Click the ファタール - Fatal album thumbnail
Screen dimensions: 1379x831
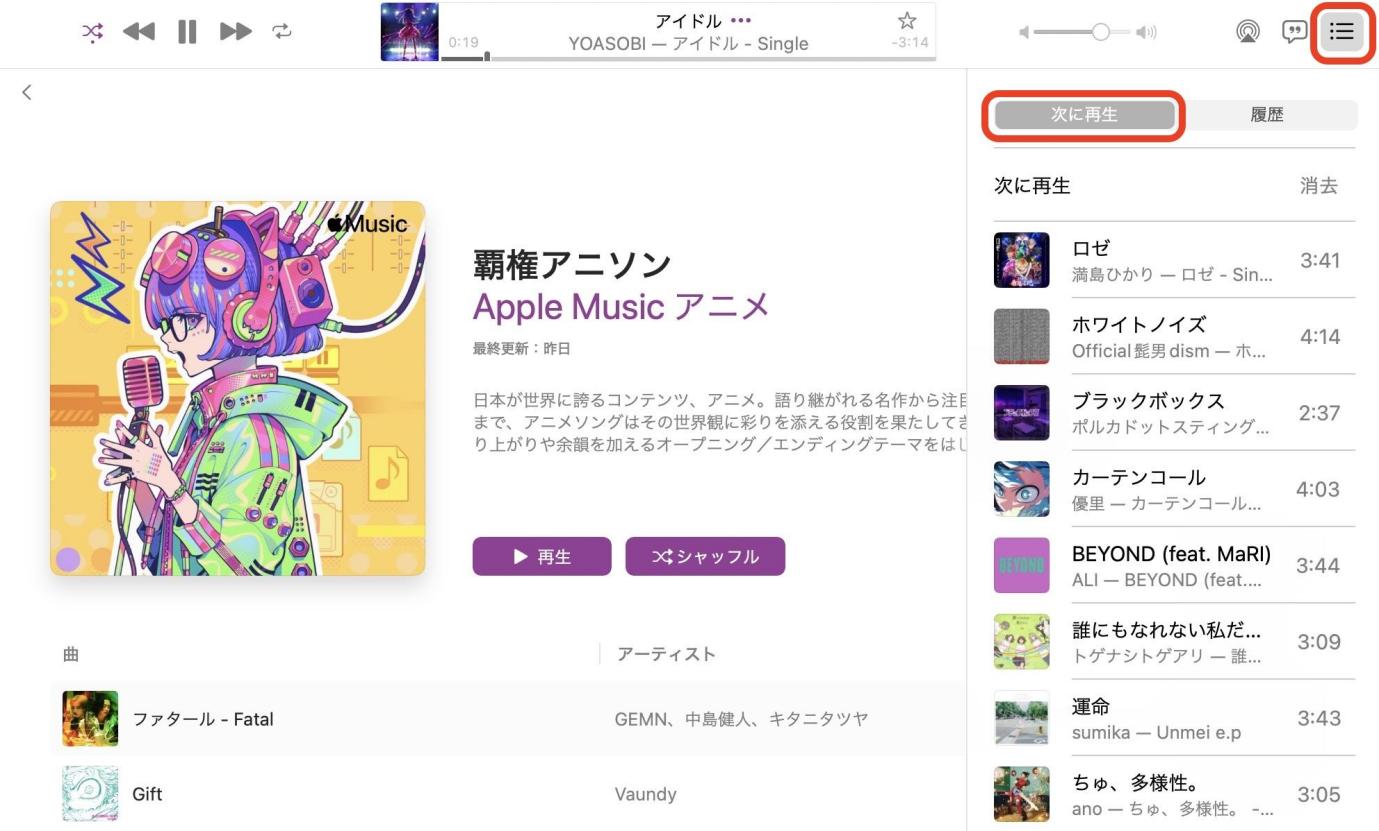click(90, 719)
